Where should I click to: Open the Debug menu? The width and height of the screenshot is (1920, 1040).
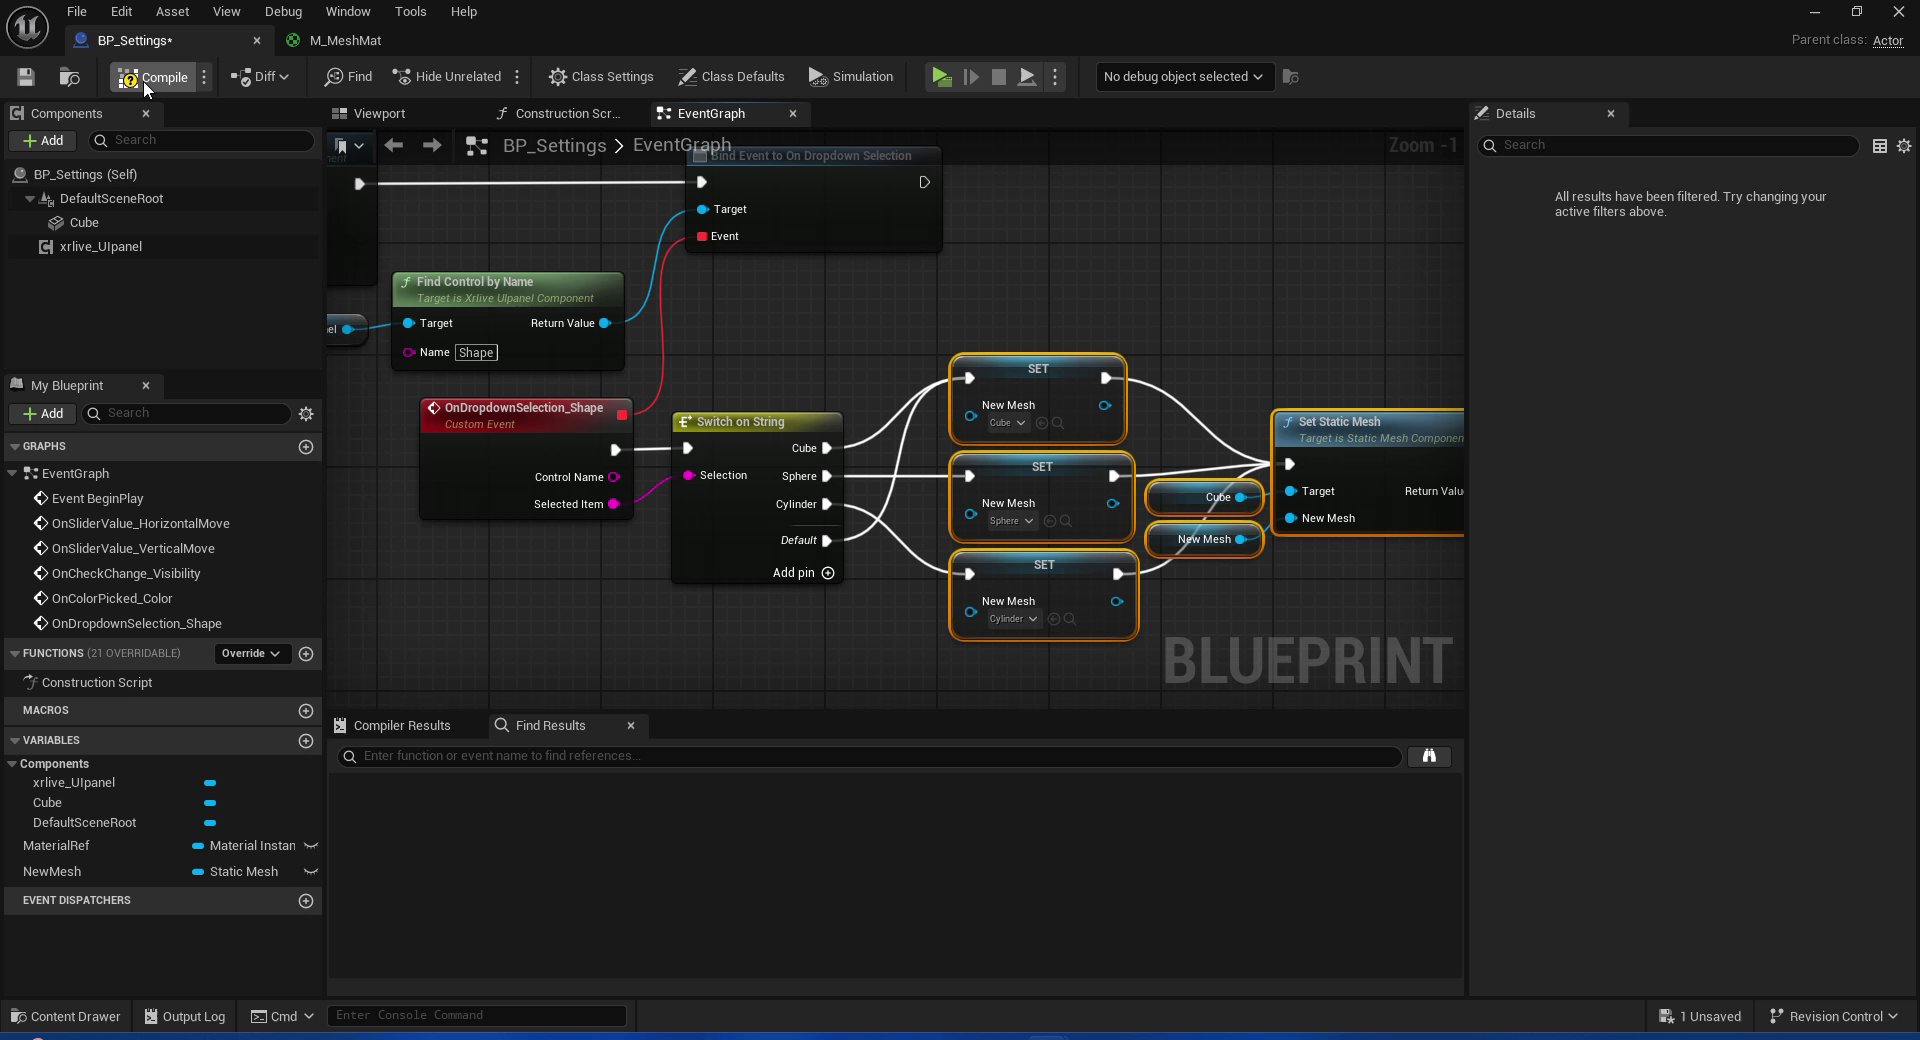[x=283, y=12]
